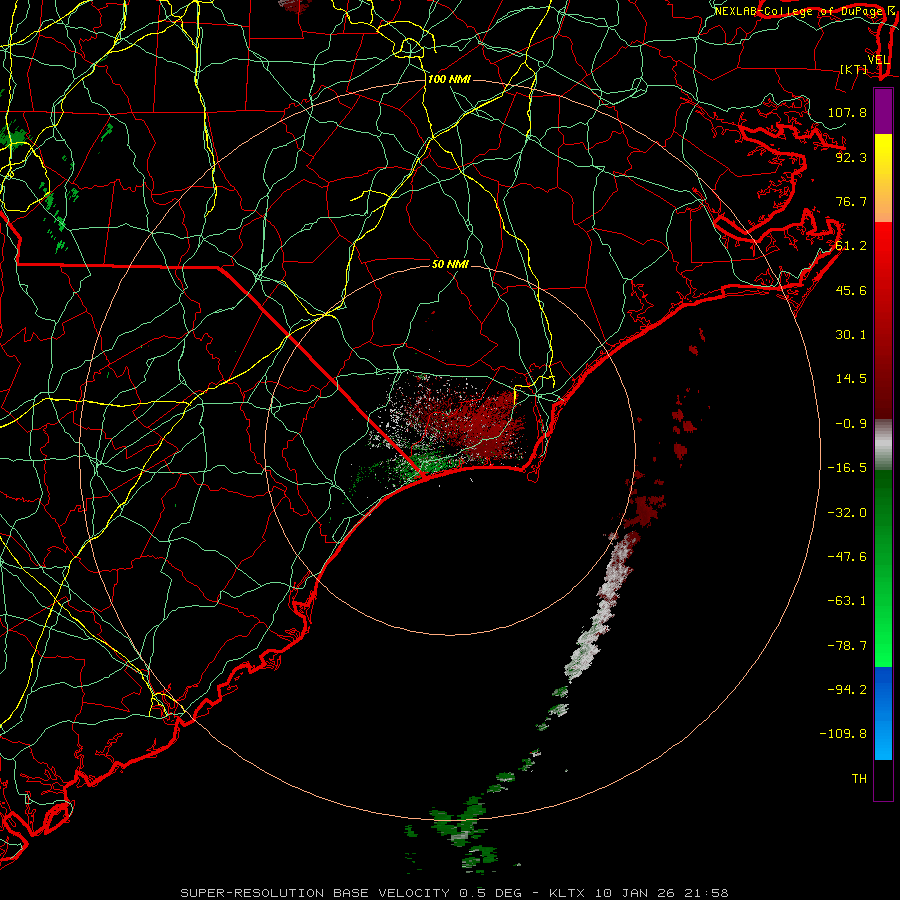900x900 pixels.
Task: Click the 107.8 legend value
Action: coord(847,112)
